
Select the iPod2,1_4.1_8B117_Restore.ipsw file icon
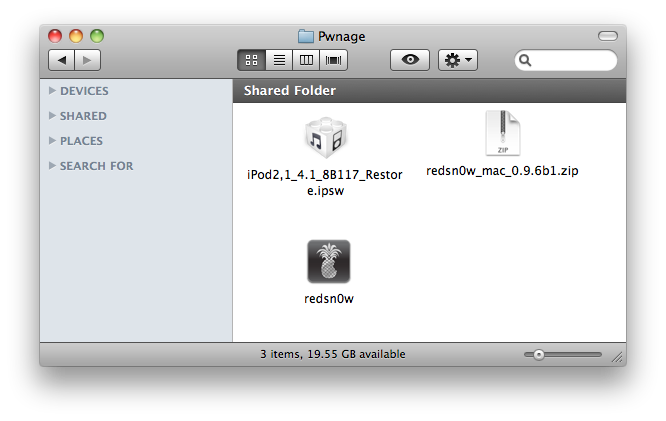(324, 139)
